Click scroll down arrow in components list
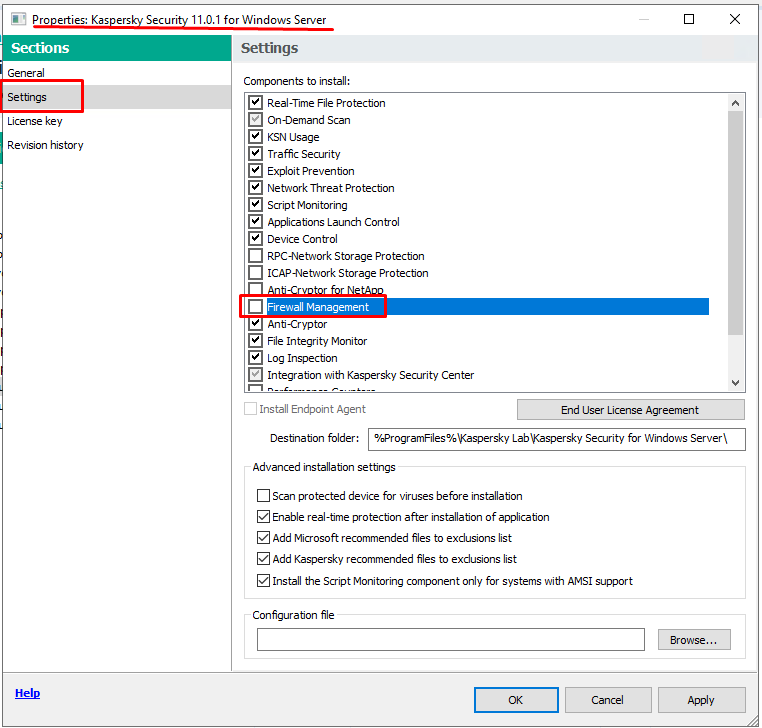Image resolution: width=762 pixels, height=728 pixels. point(735,383)
